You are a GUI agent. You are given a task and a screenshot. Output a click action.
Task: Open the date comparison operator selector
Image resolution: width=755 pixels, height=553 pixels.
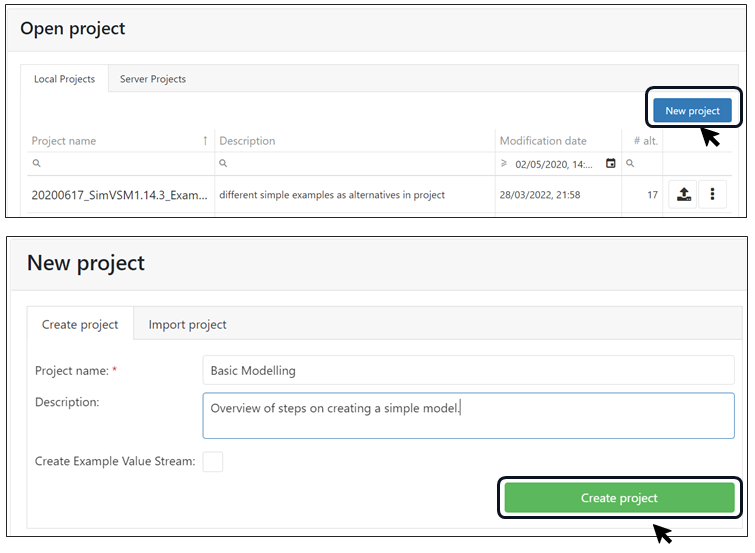pyautogui.click(x=504, y=163)
